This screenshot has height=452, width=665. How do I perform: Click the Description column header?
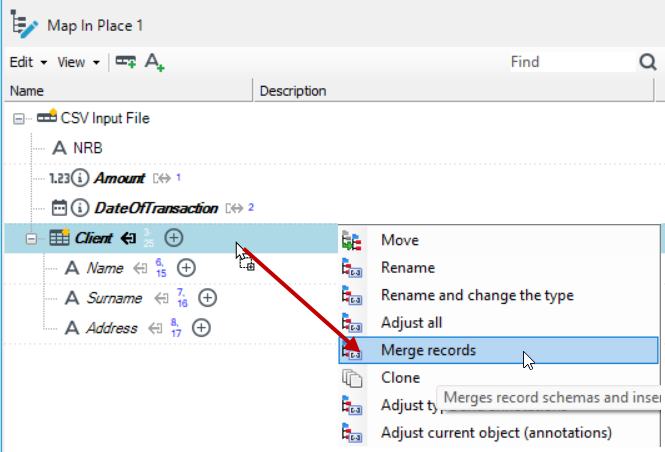[x=453, y=91]
